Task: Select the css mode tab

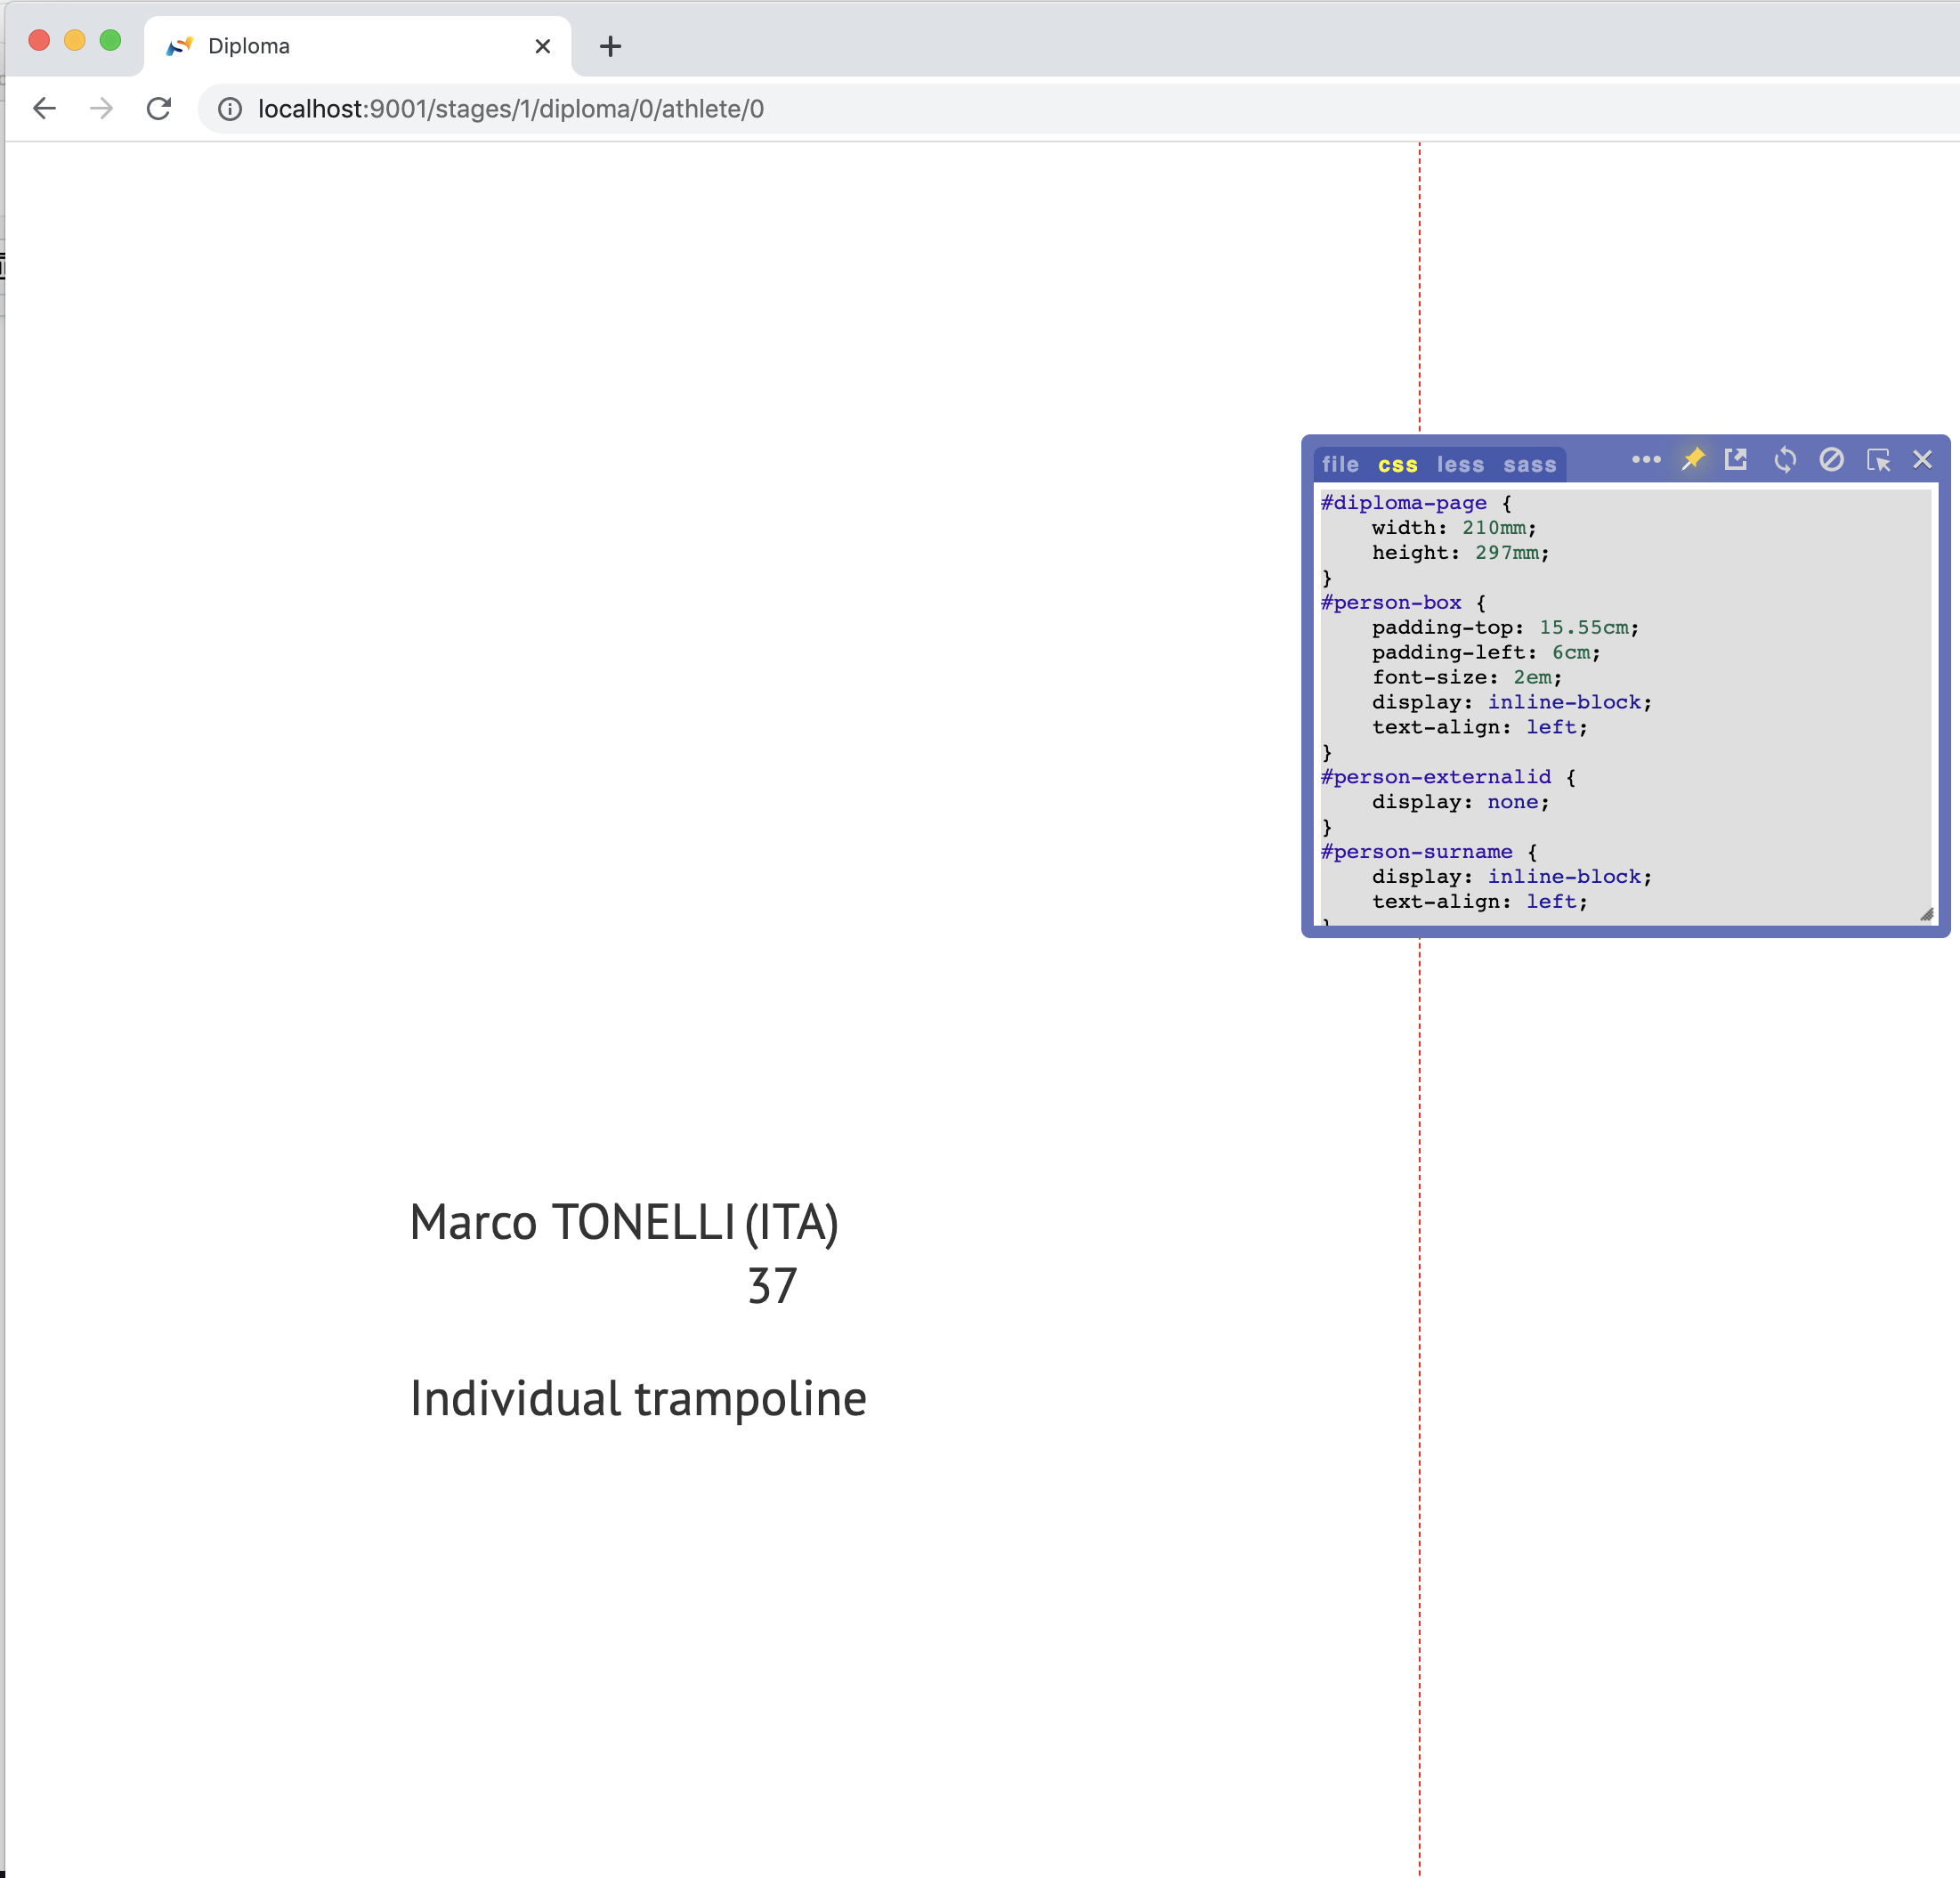Action: 1397,465
